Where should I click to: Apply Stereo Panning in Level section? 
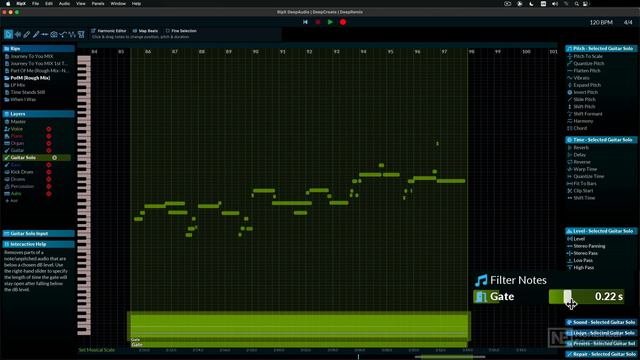pos(589,246)
